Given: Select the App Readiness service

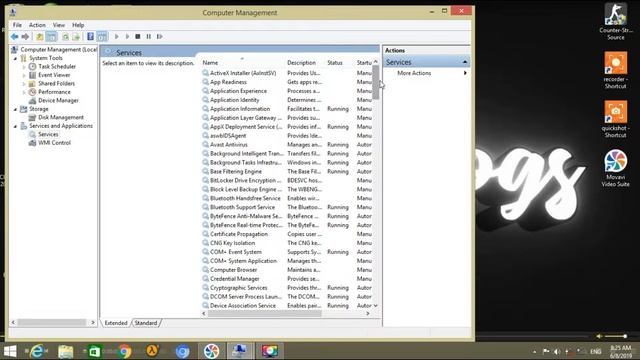Looking at the screenshot, I should (x=228, y=82).
